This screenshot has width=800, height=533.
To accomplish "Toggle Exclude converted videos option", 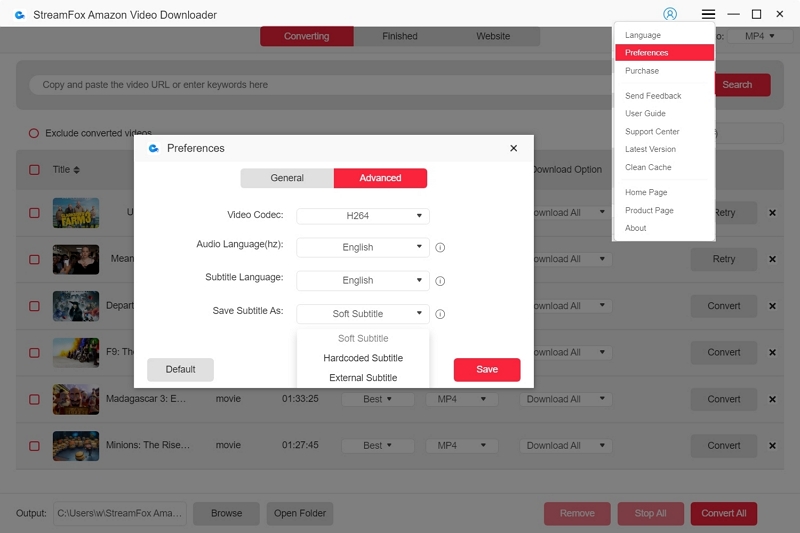I will 34,133.
